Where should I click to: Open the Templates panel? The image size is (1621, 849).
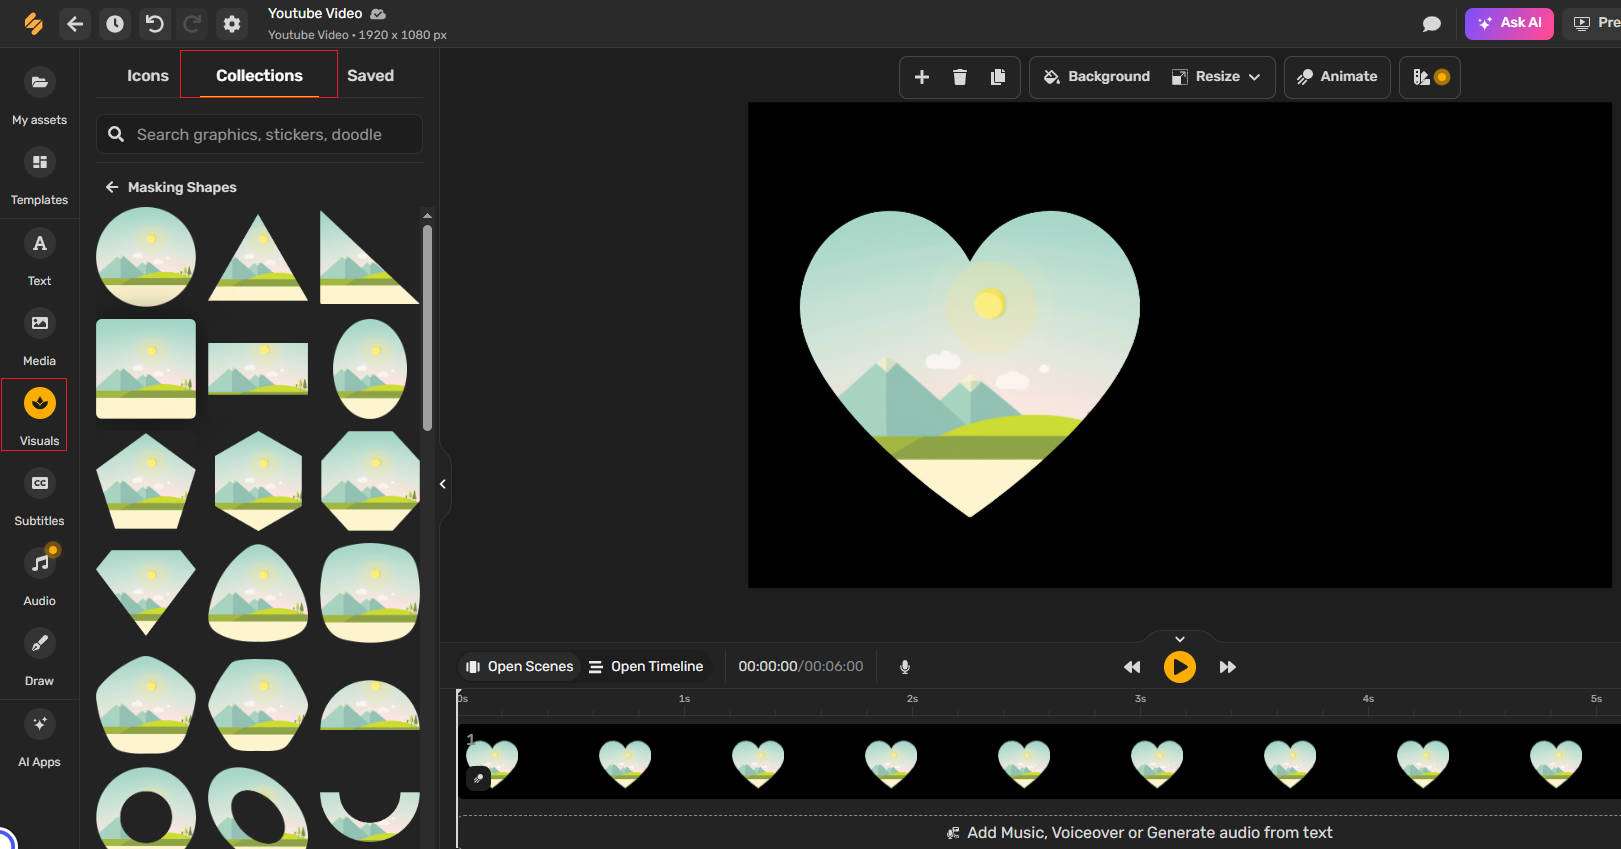(x=39, y=177)
